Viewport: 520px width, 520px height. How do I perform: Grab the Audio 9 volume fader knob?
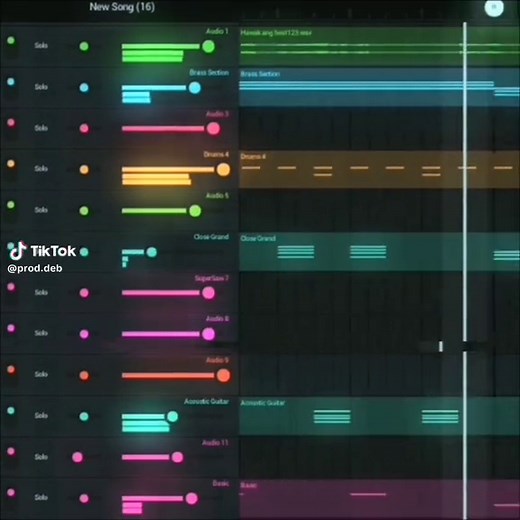223,375
